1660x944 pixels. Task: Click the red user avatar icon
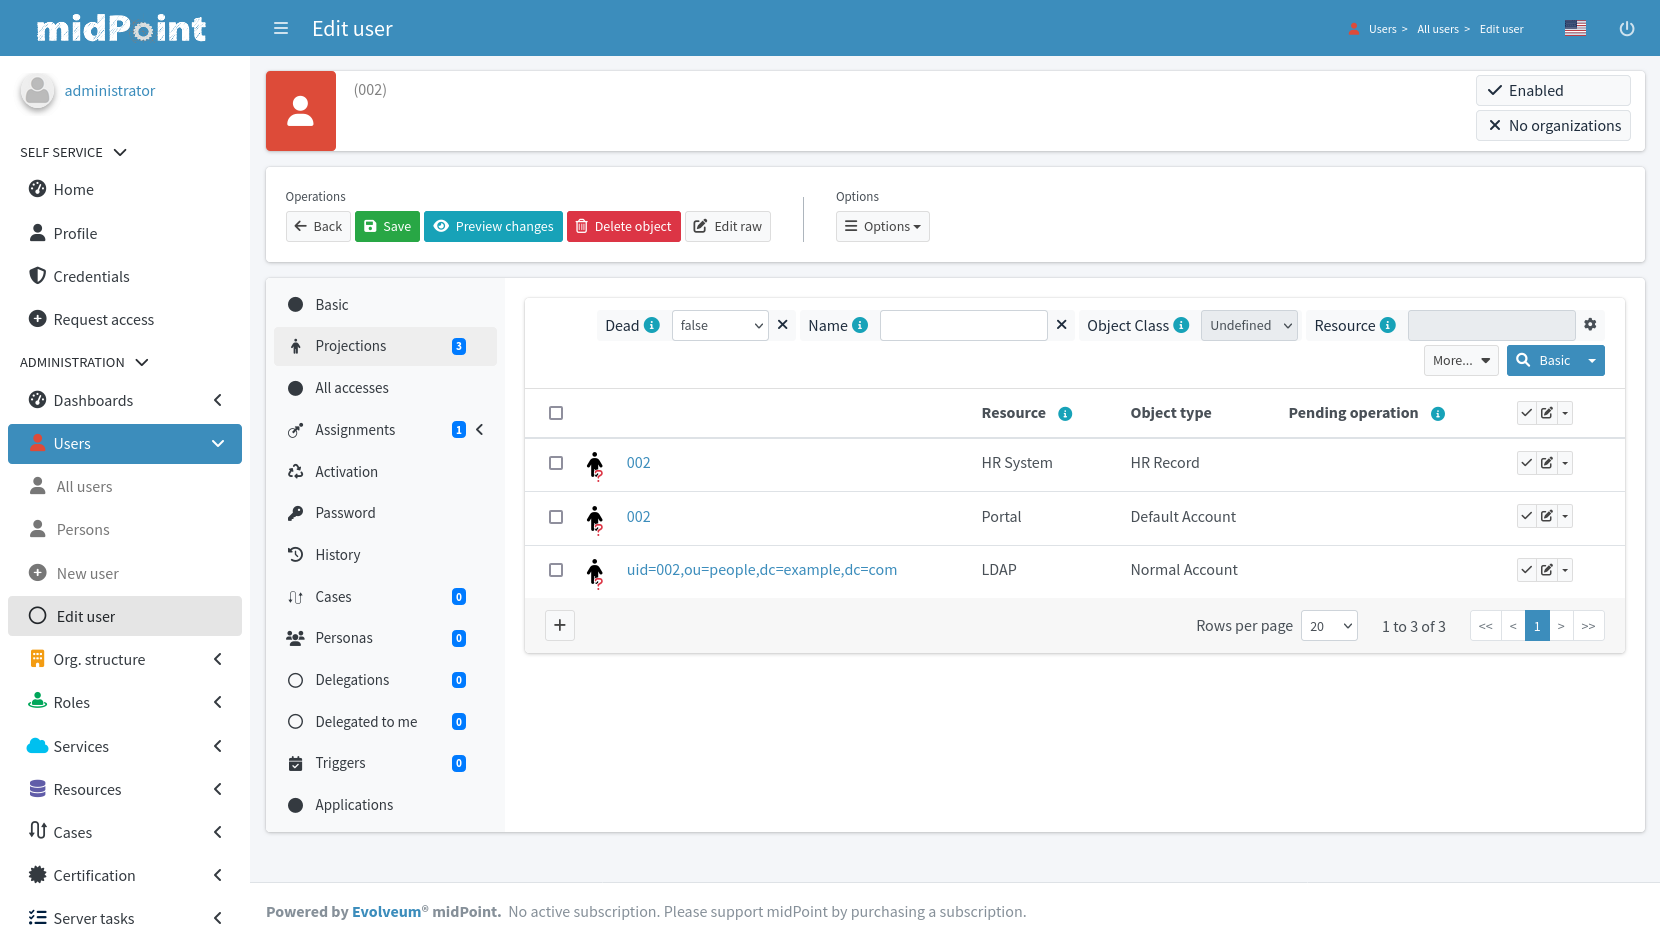coord(301,111)
